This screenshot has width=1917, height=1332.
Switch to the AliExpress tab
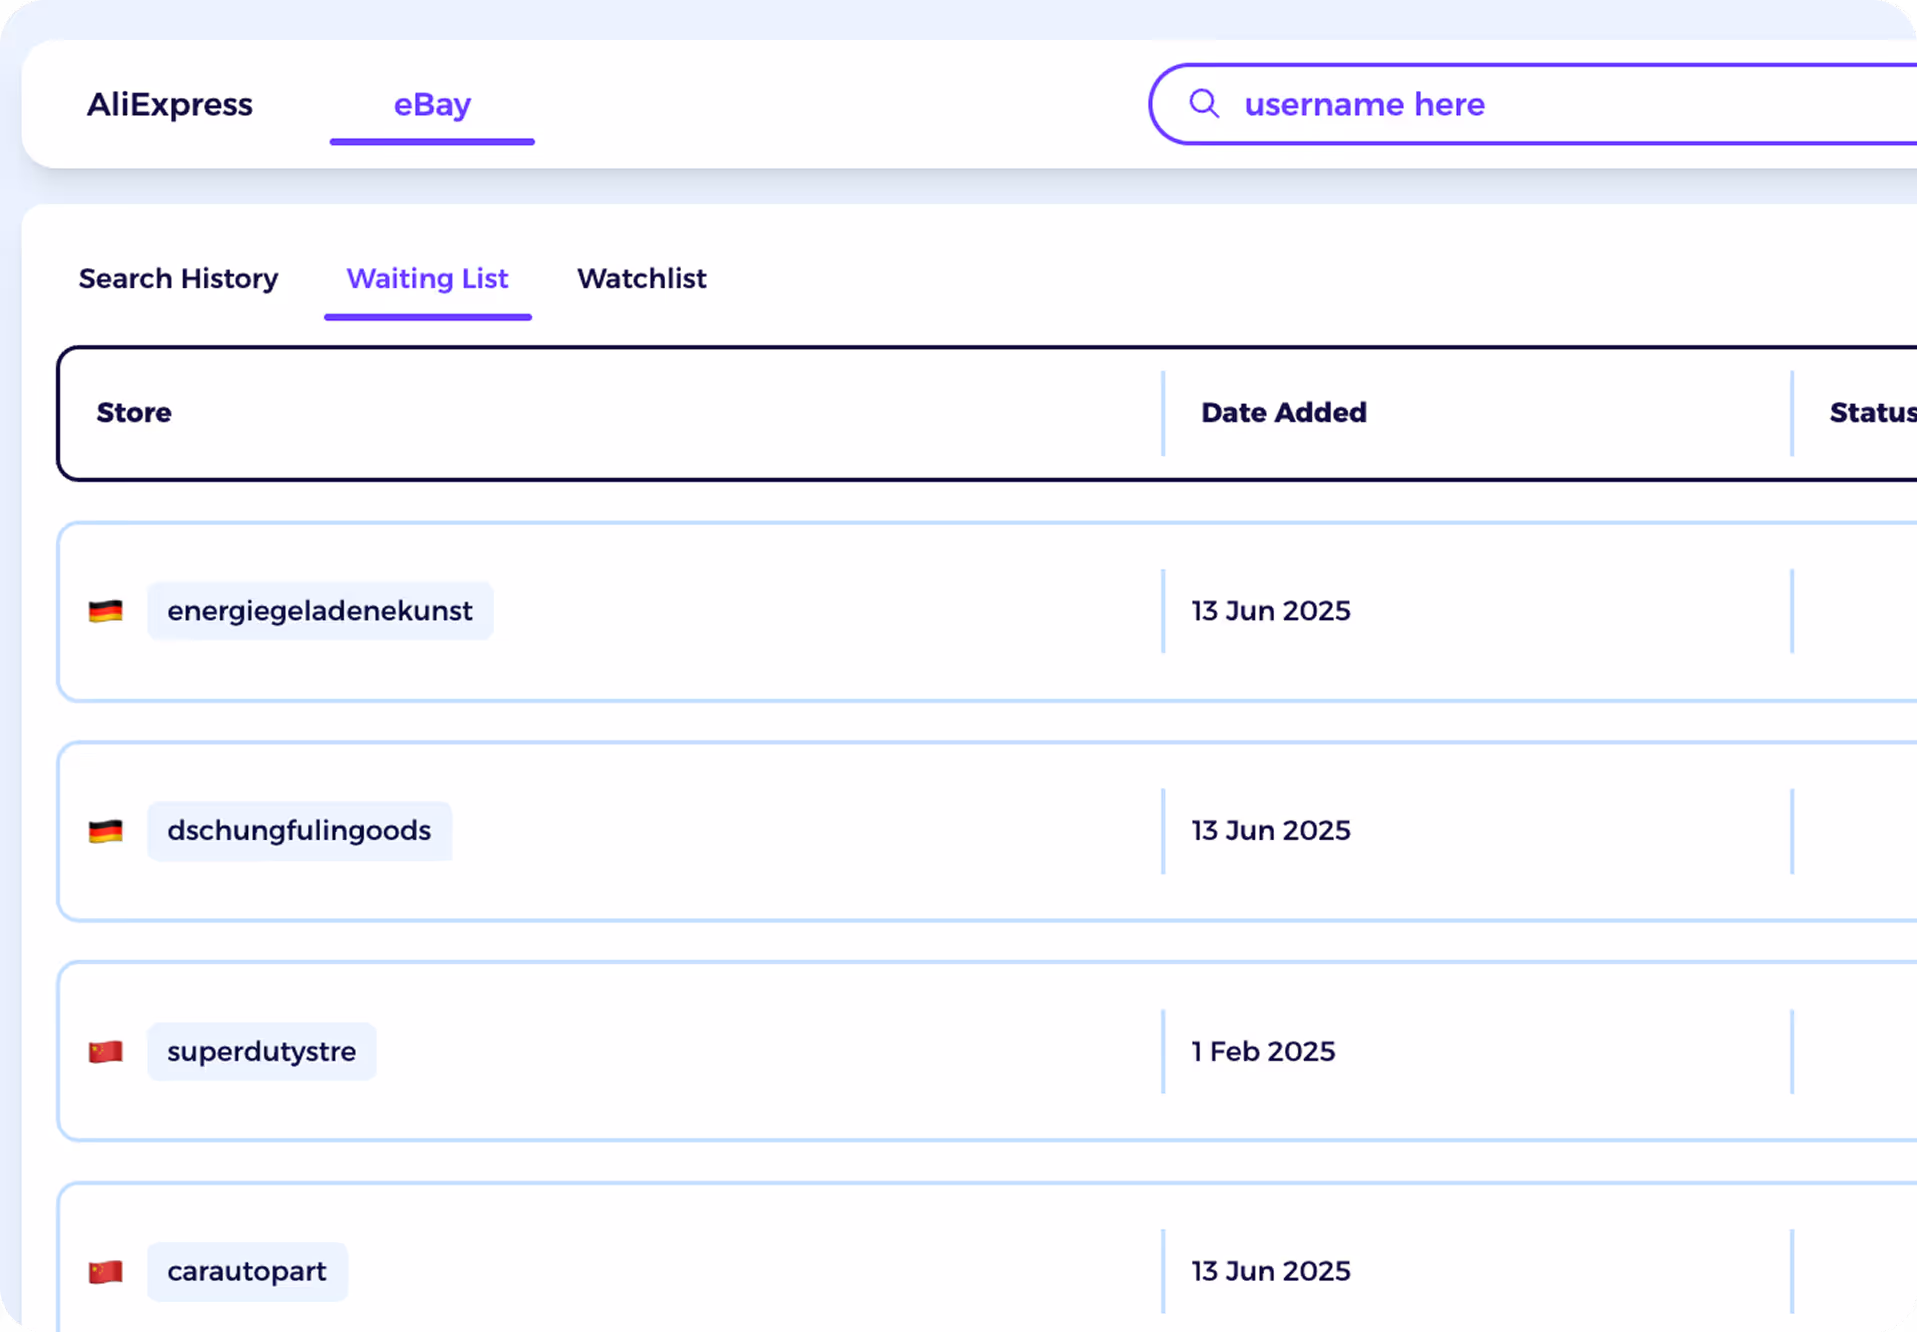(x=169, y=104)
